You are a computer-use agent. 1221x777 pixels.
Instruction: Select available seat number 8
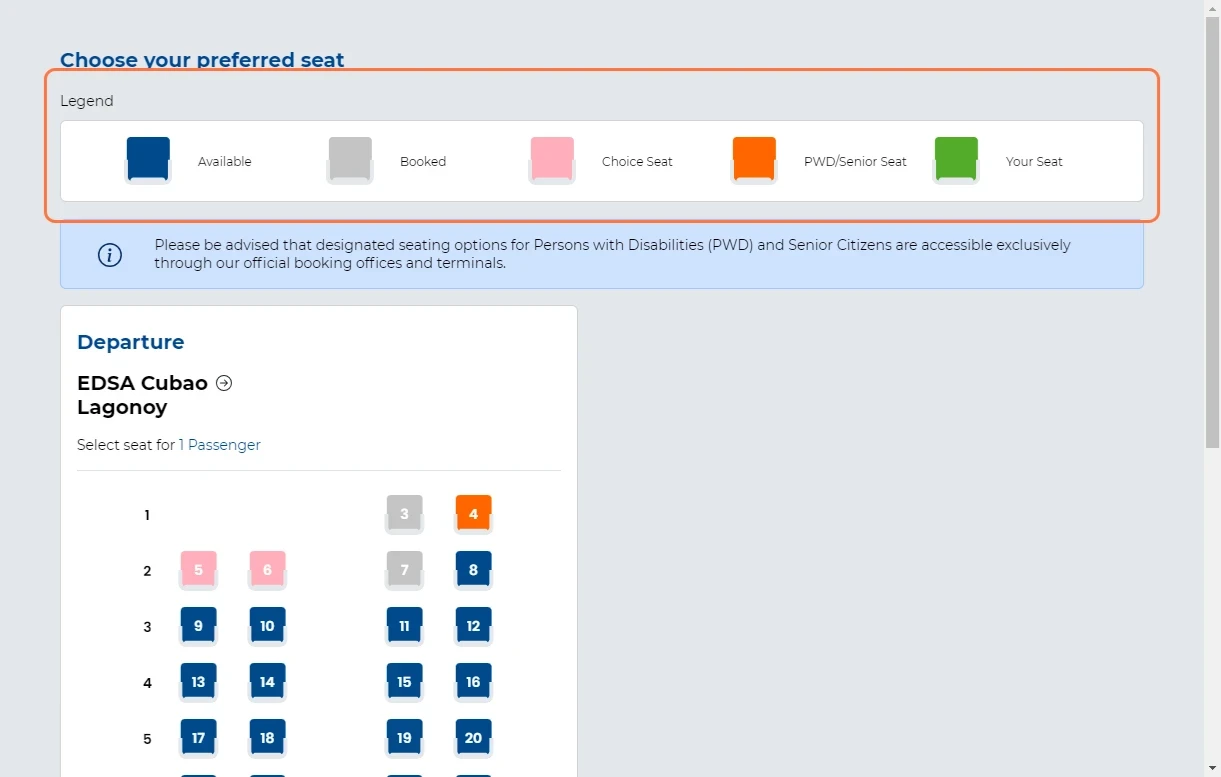(473, 570)
